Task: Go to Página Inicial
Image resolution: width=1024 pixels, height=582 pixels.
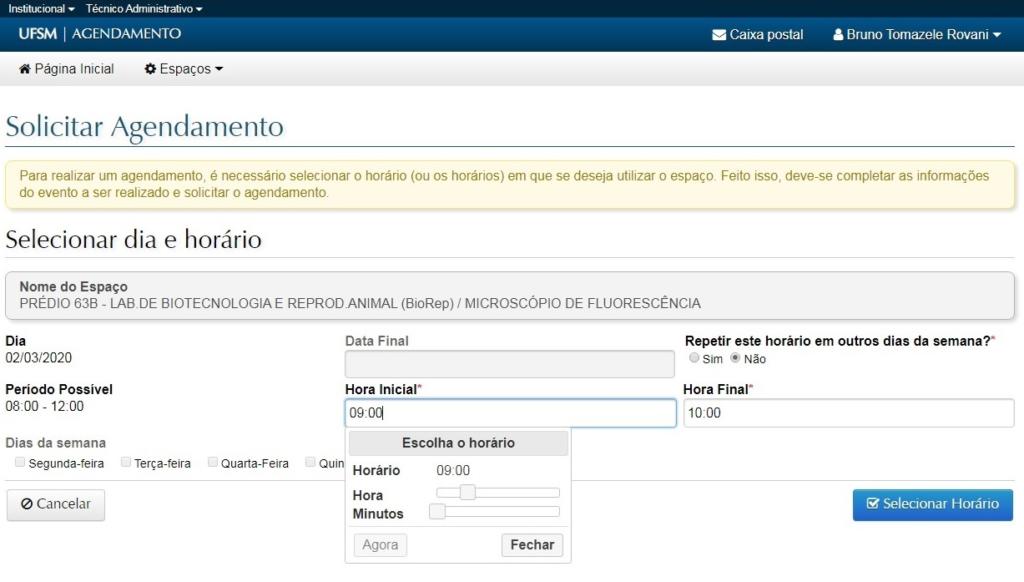Action: point(74,69)
